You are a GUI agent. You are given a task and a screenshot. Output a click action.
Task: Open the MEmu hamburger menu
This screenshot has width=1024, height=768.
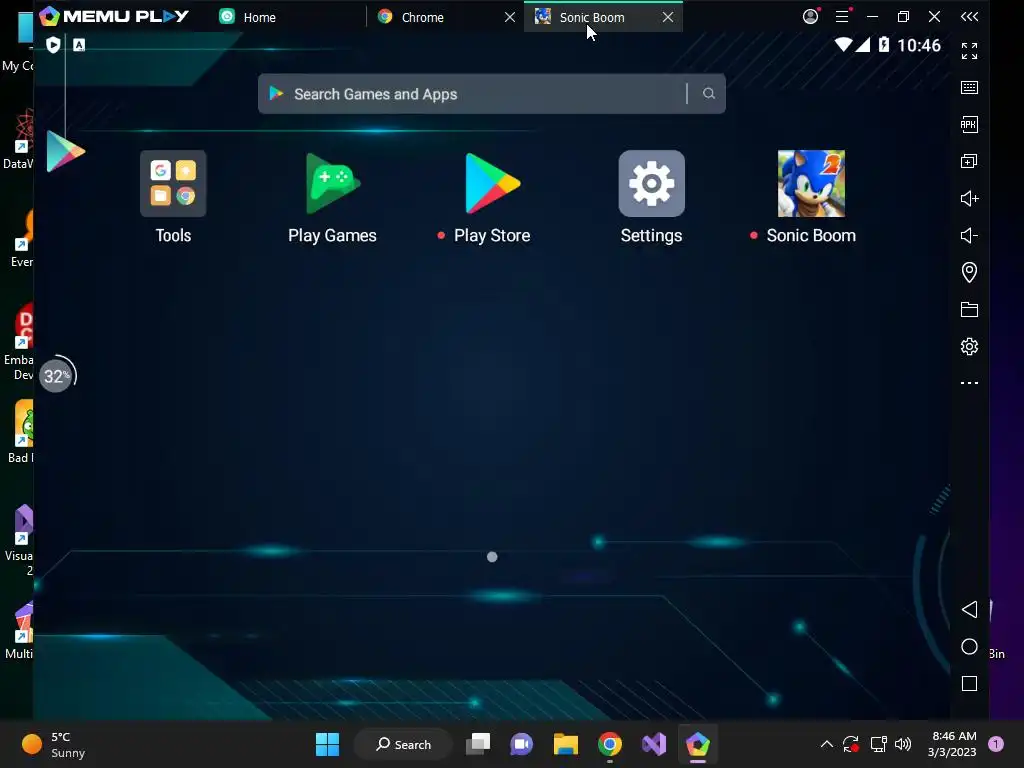(x=842, y=16)
